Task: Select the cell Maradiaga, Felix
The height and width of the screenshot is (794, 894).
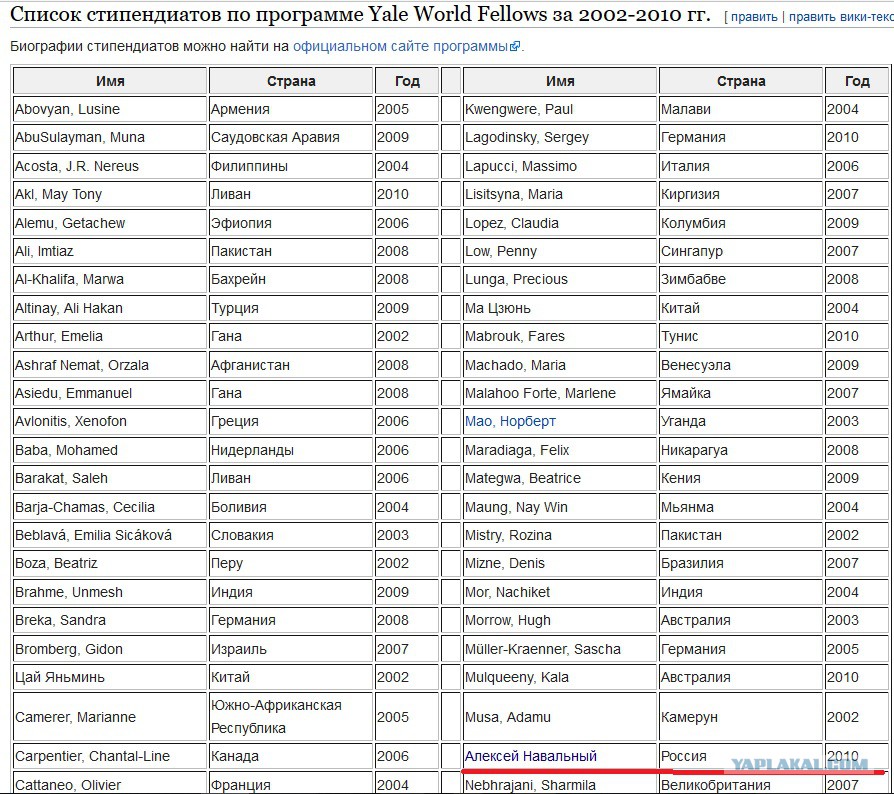Action: pos(560,450)
